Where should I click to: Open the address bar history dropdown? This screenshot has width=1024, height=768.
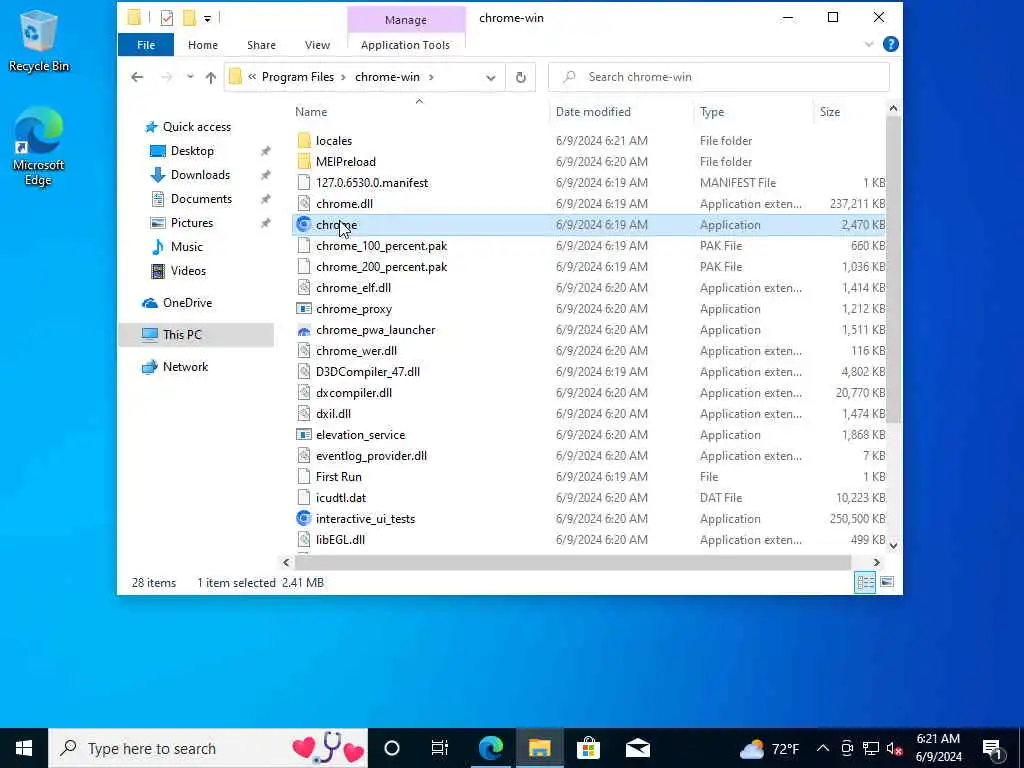490,78
